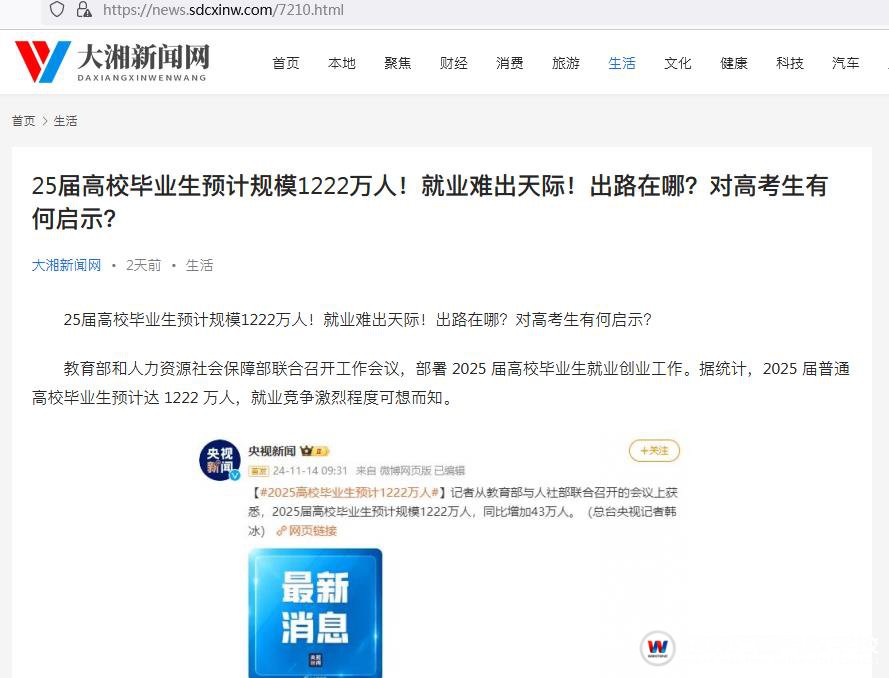889x678 pixels.
Task: Click the +关注 follow button
Action: [x=654, y=451]
